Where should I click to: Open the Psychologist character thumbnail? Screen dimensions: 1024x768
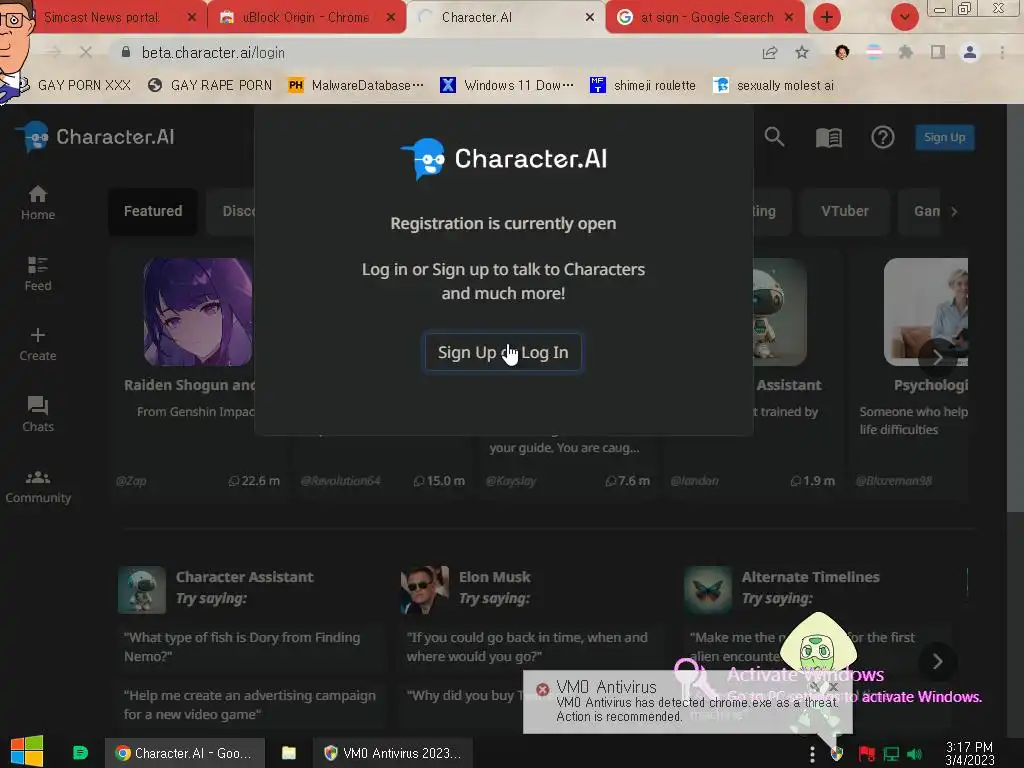click(x=925, y=312)
